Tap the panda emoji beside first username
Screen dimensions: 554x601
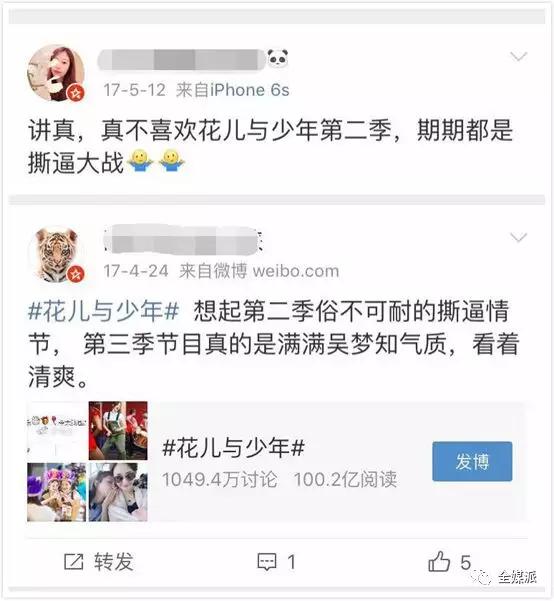(278, 59)
